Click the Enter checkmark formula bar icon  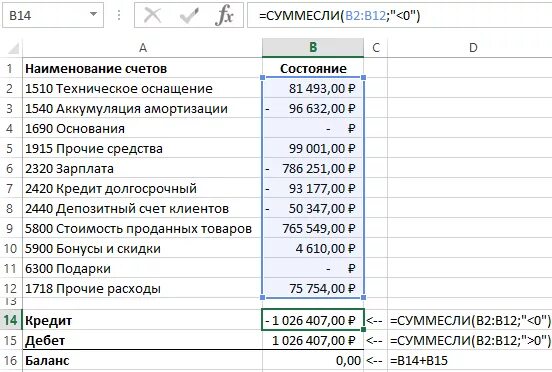tap(189, 15)
